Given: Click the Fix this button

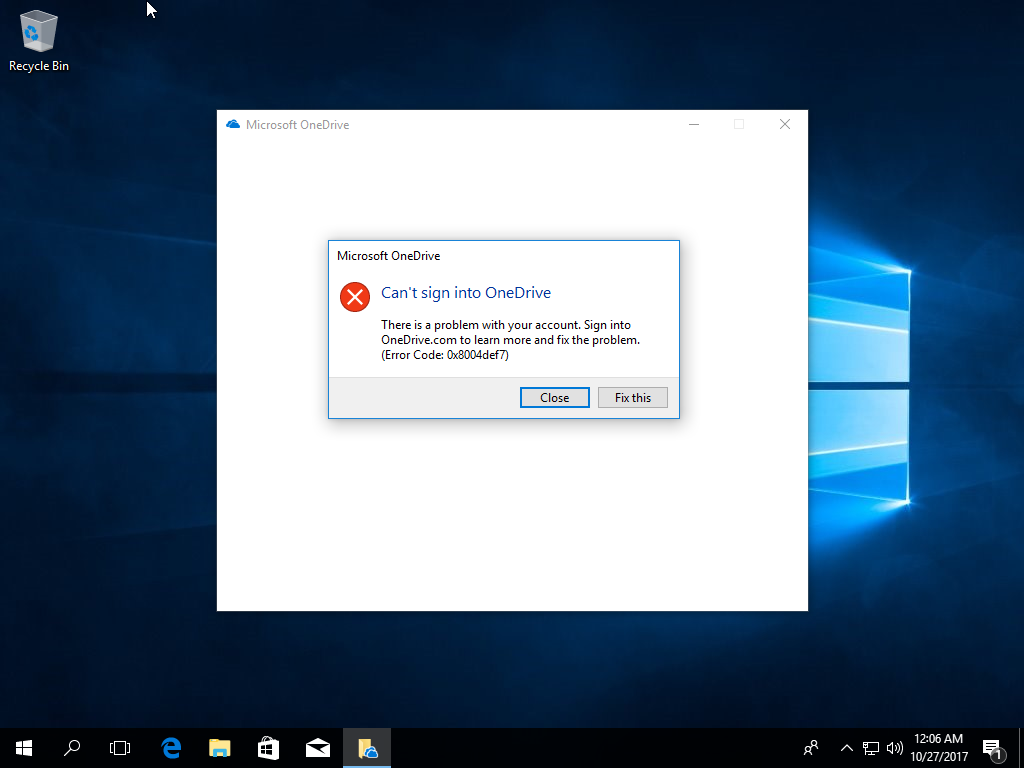Looking at the screenshot, I should click(632, 398).
